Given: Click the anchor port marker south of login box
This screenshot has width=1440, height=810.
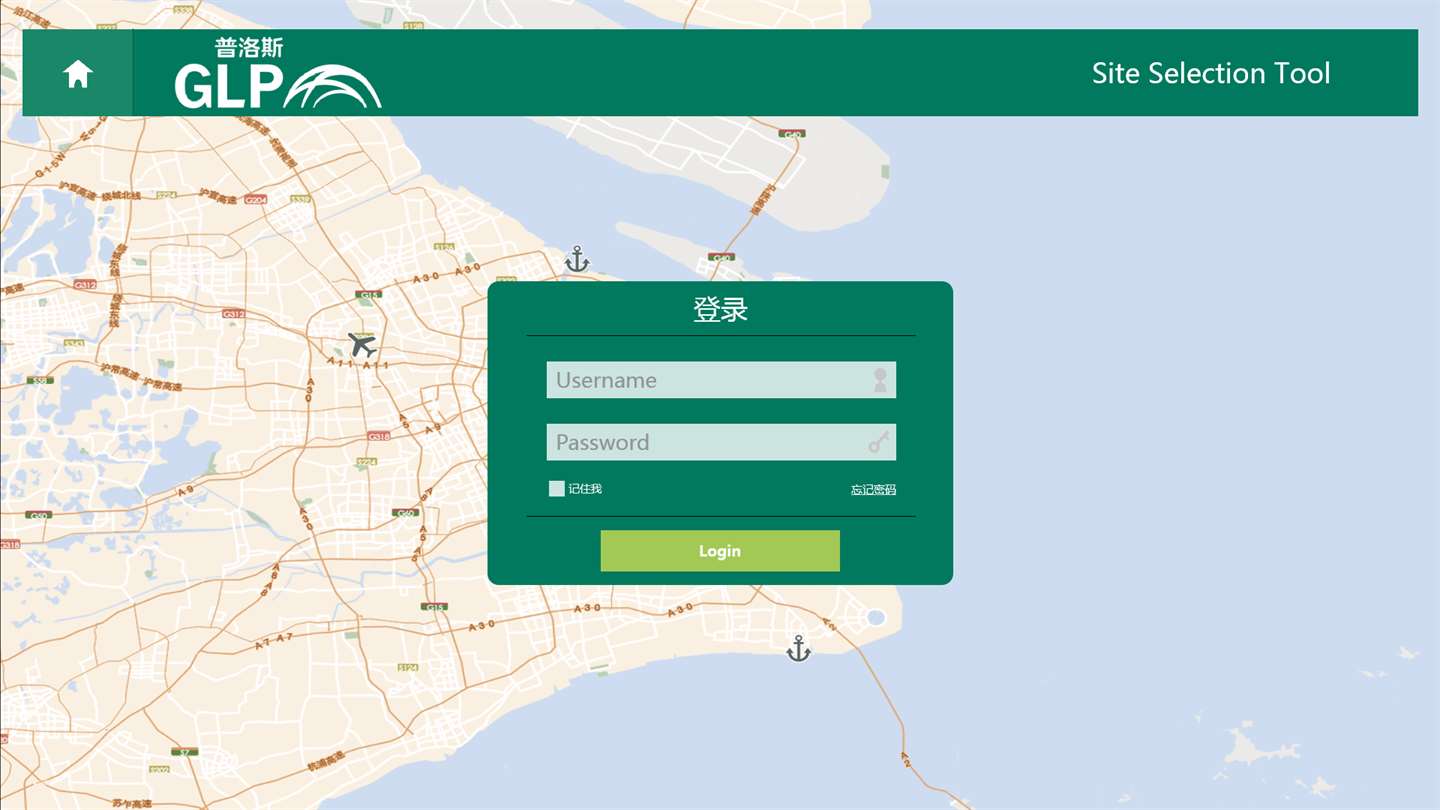Looking at the screenshot, I should pos(798,648).
